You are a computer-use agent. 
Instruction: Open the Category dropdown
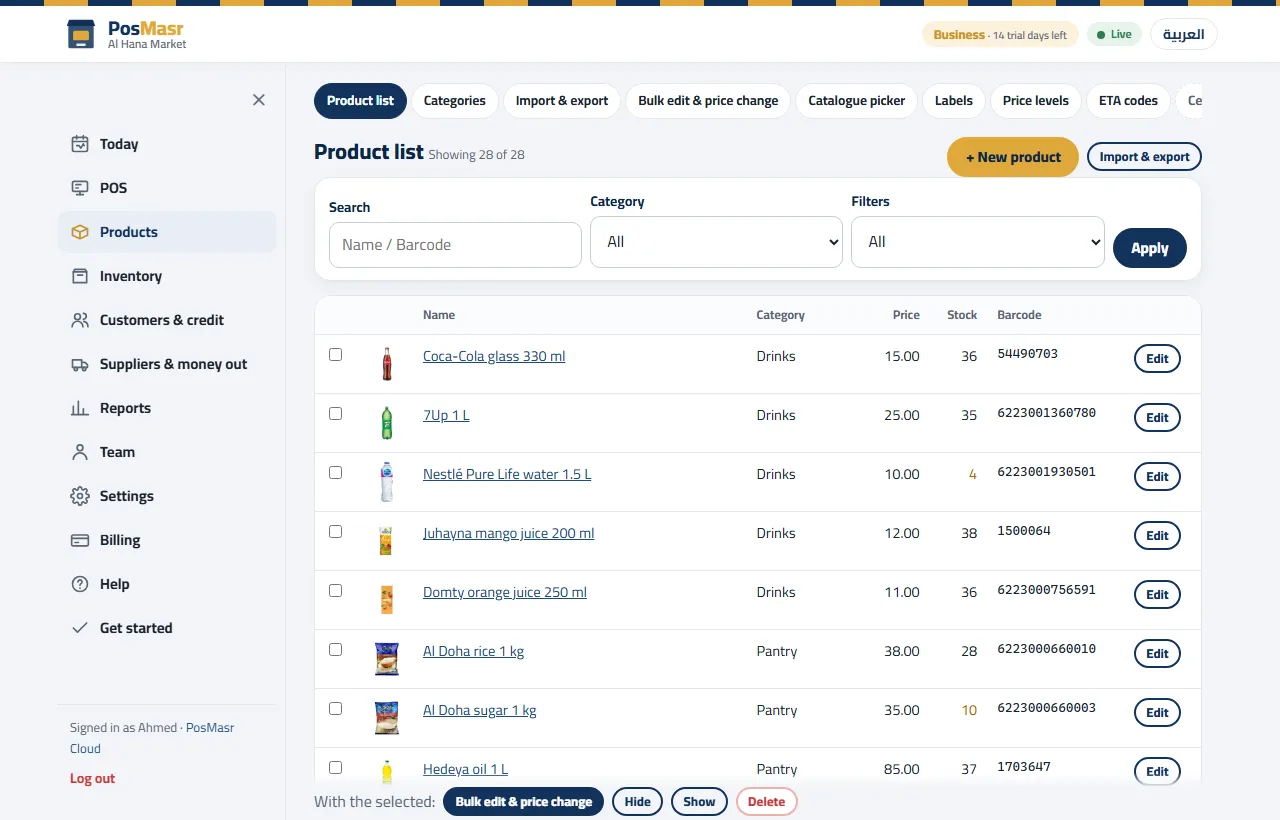716,242
